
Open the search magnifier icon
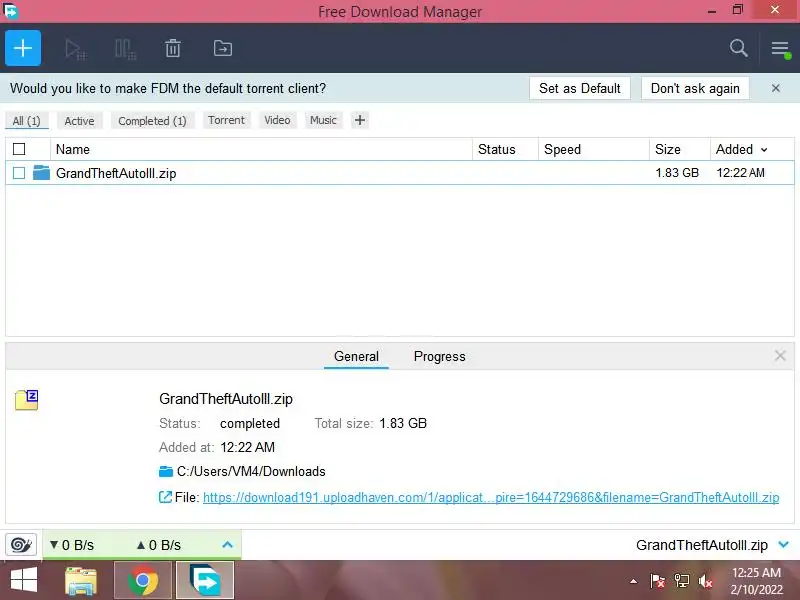point(738,48)
